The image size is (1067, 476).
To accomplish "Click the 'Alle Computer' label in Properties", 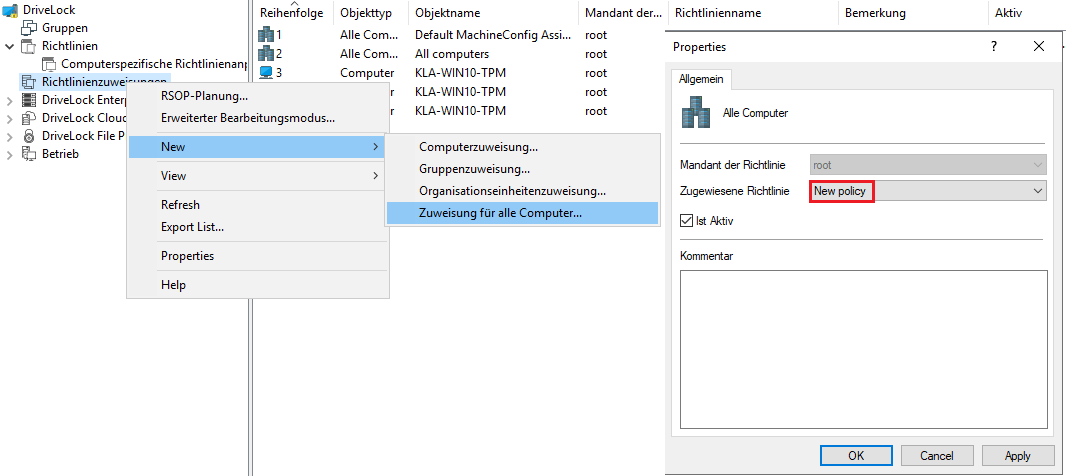I will [x=755, y=114].
